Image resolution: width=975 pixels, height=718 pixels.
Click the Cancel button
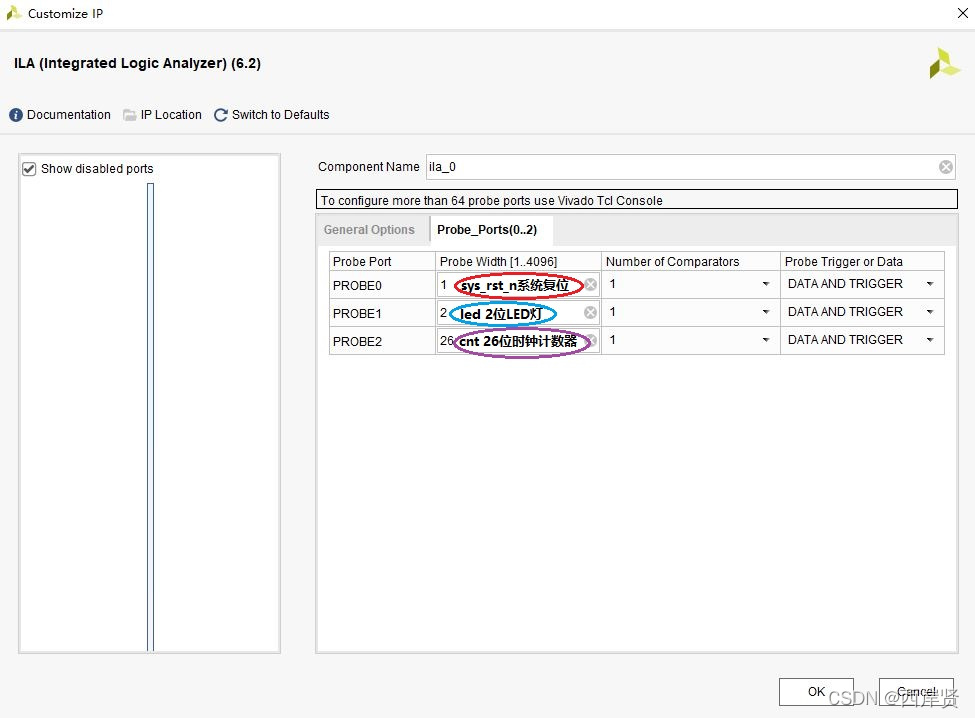(916, 691)
